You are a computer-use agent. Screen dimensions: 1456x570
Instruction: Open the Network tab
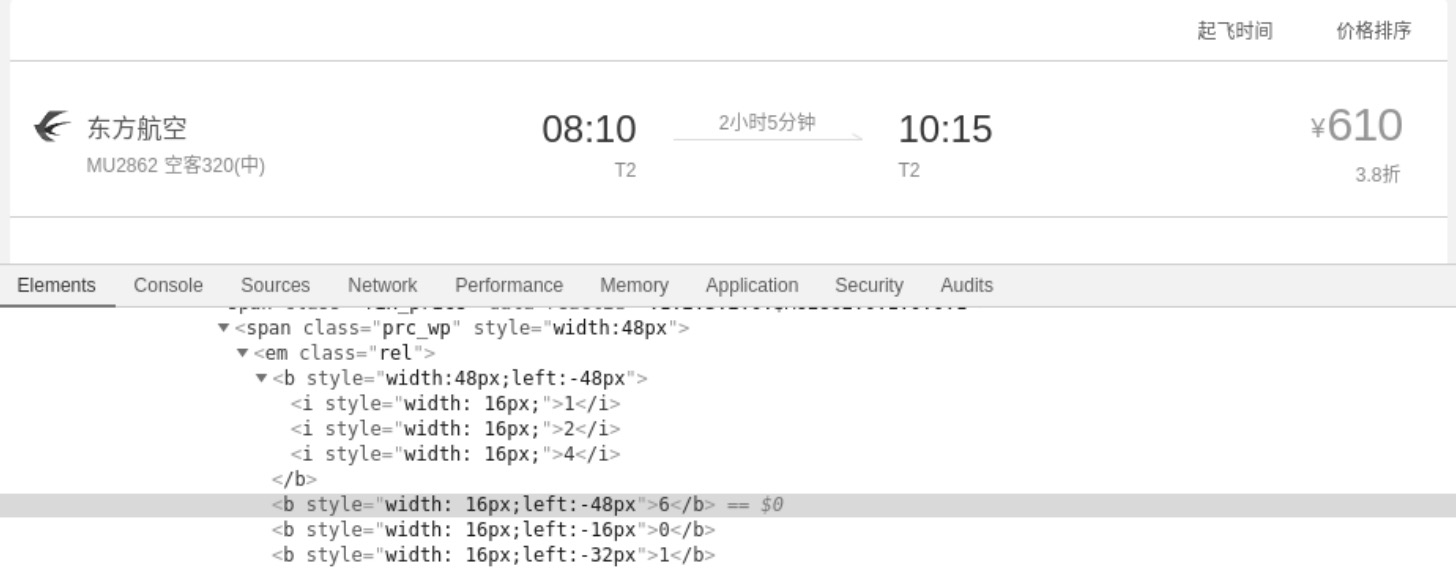point(382,286)
